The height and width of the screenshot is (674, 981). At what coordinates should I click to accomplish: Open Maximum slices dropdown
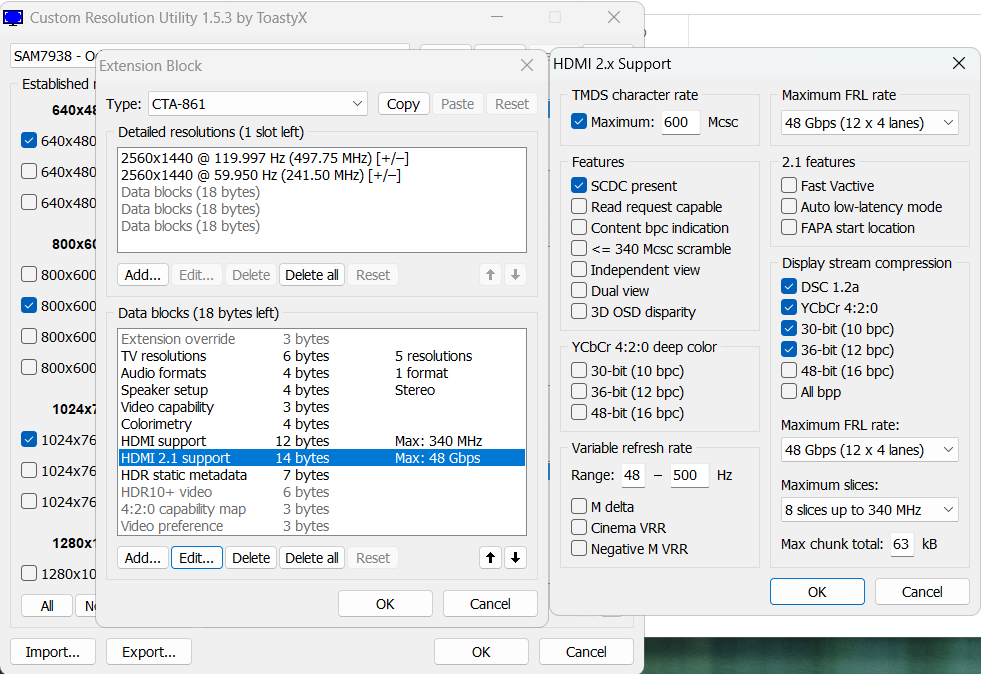point(870,509)
